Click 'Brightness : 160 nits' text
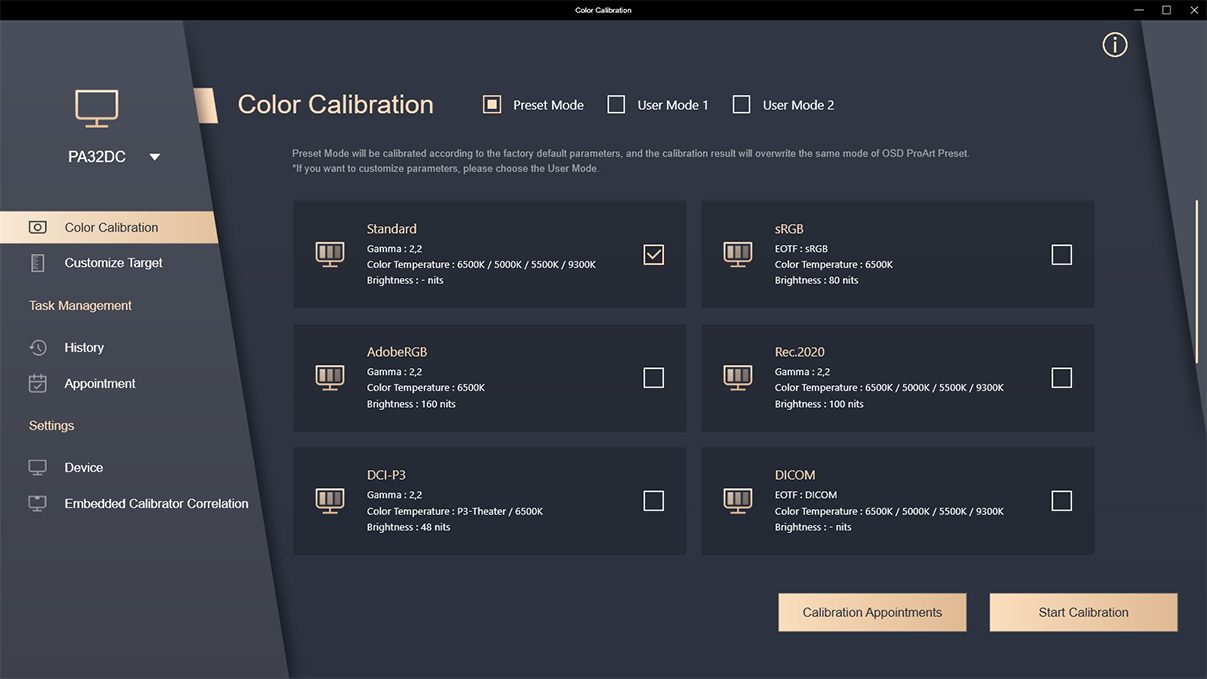Viewport: 1207px width, 679px height. [x=411, y=404]
